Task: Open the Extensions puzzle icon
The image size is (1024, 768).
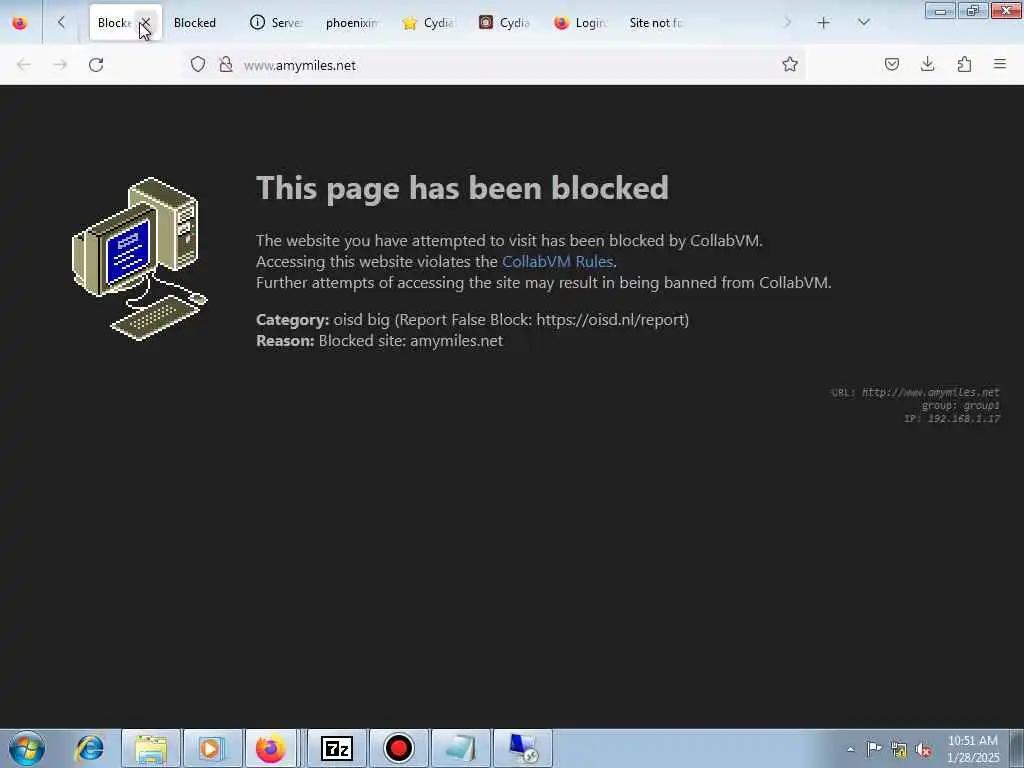Action: point(964,64)
